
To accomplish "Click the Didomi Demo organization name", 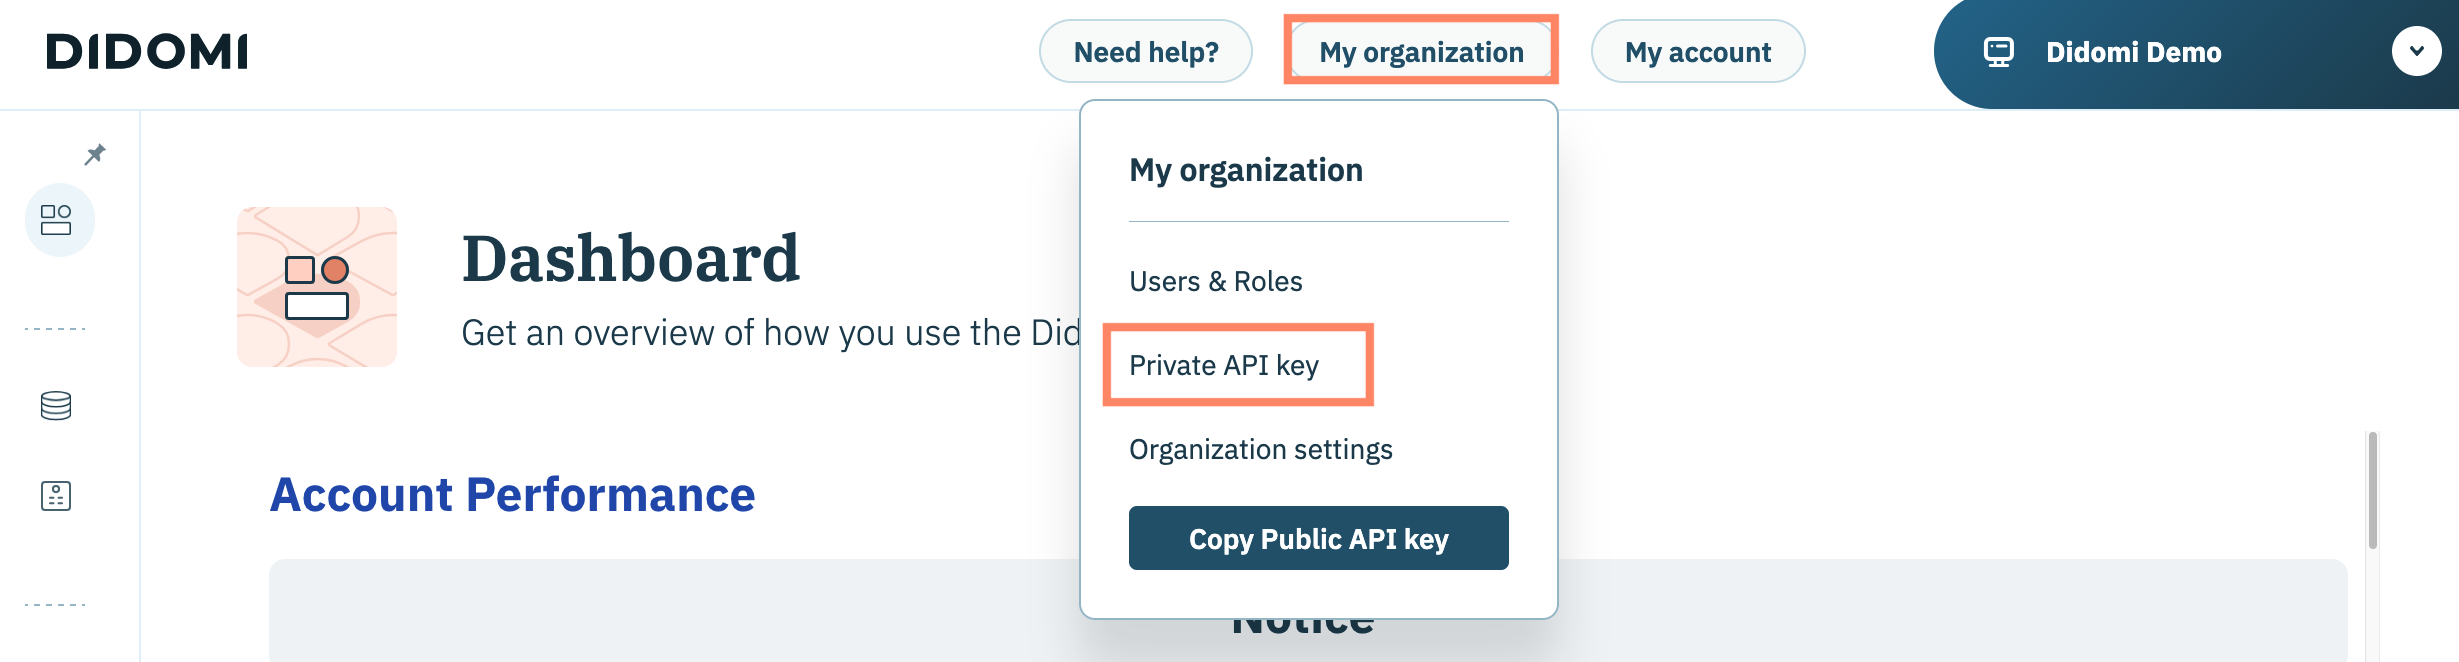I will pos(2133,52).
